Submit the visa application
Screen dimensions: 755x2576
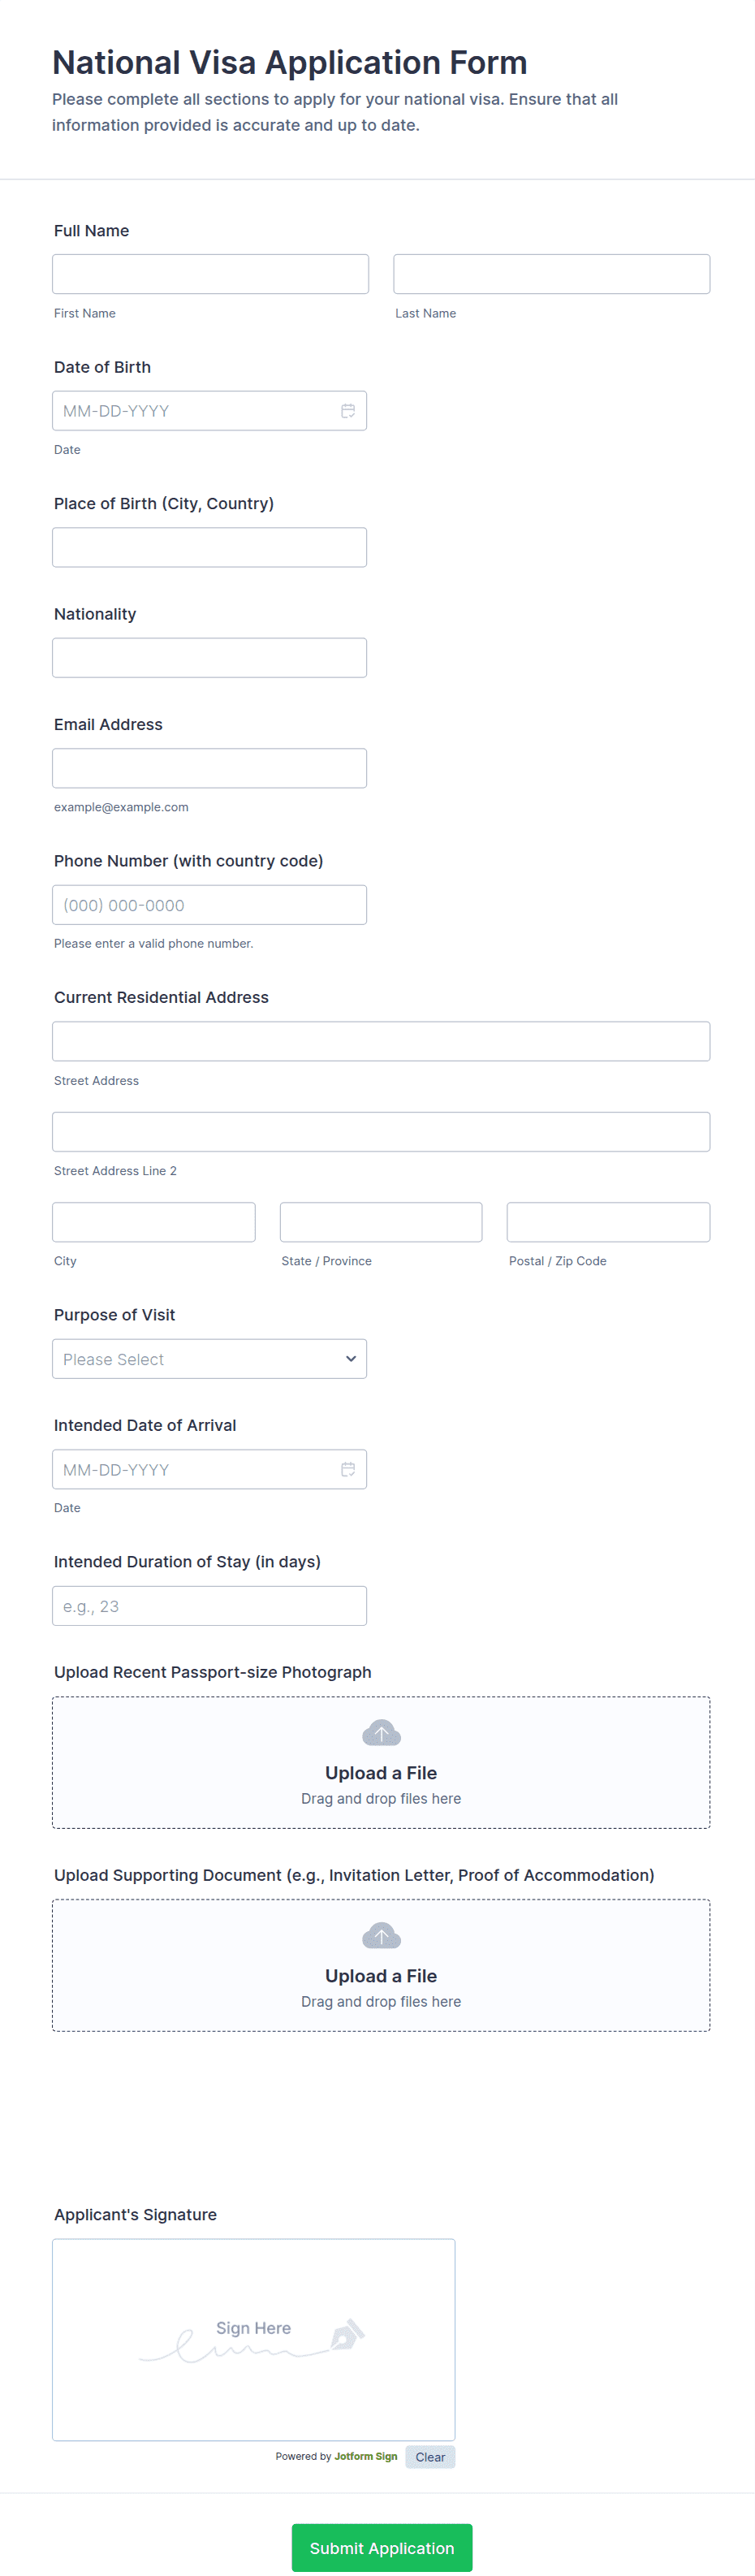tap(381, 2547)
